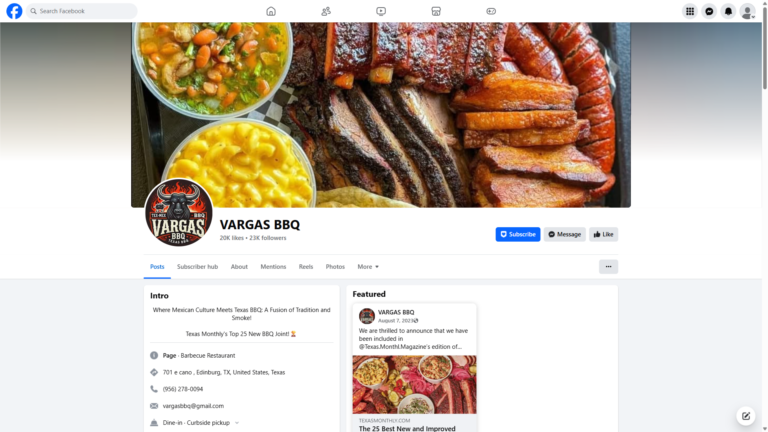Image resolution: width=768 pixels, height=432 pixels.
Task: Open the Friends icon in top navigation
Action: (x=326, y=11)
